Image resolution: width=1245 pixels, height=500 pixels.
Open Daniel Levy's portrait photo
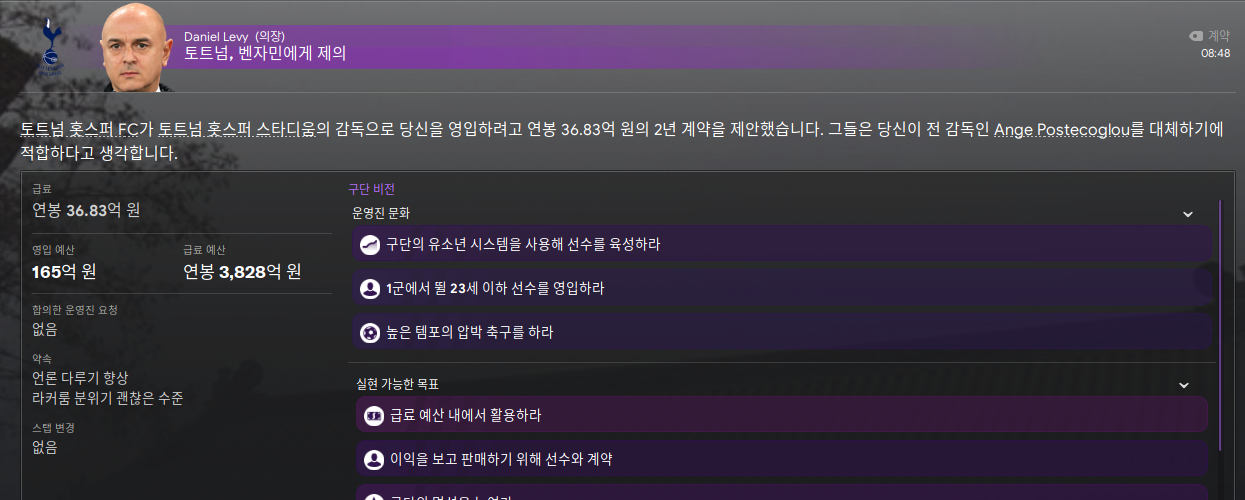(137, 47)
